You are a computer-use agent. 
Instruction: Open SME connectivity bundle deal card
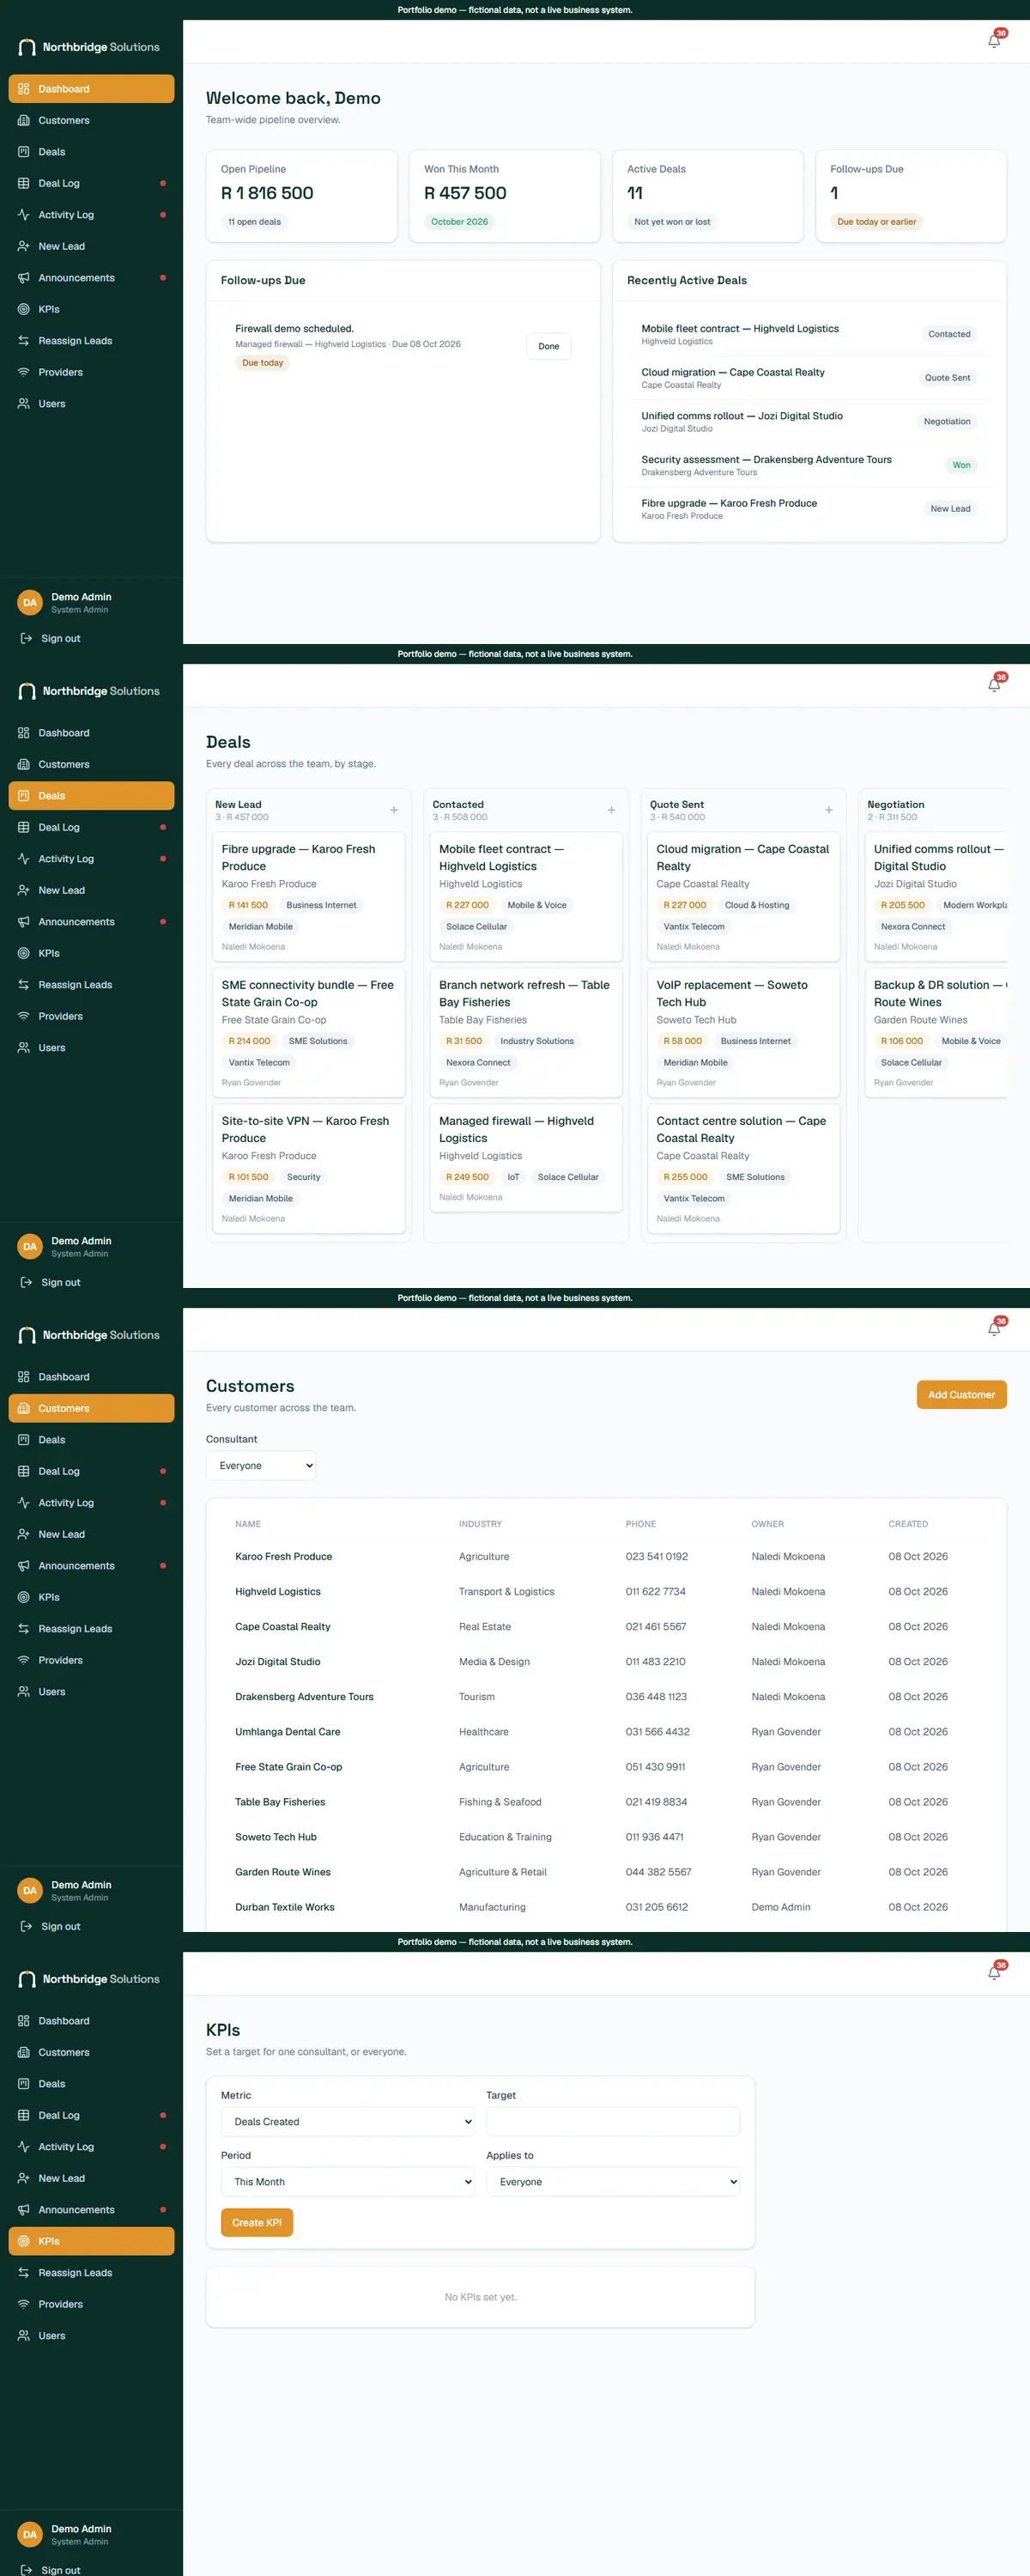click(x=309, y=1032)
